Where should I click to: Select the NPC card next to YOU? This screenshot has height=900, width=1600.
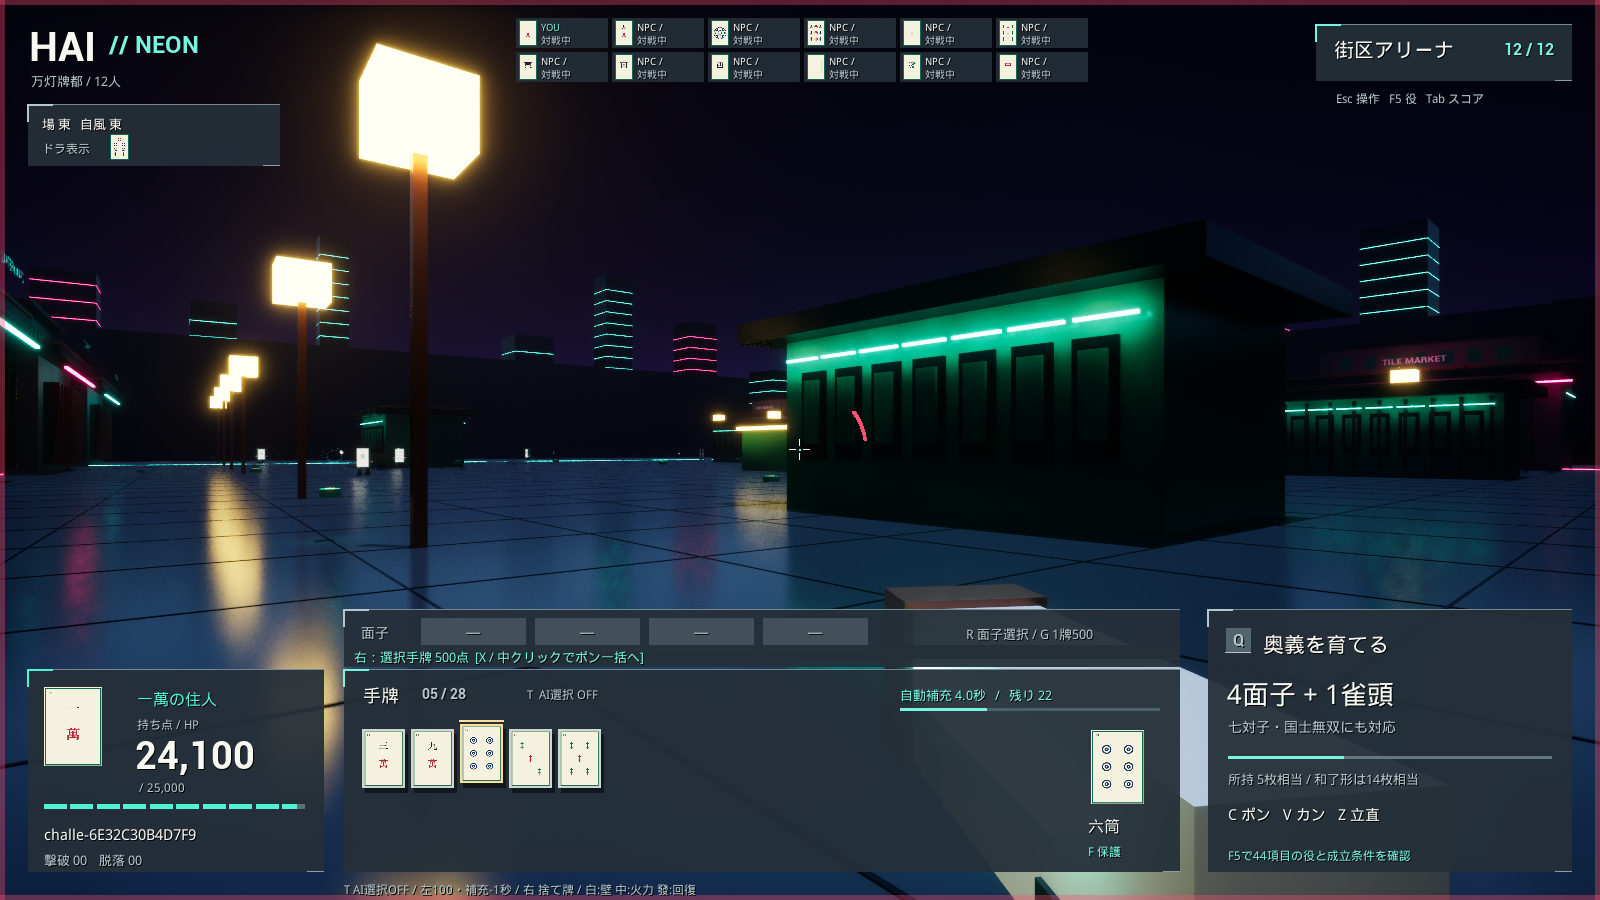click(x=658, y=33)
